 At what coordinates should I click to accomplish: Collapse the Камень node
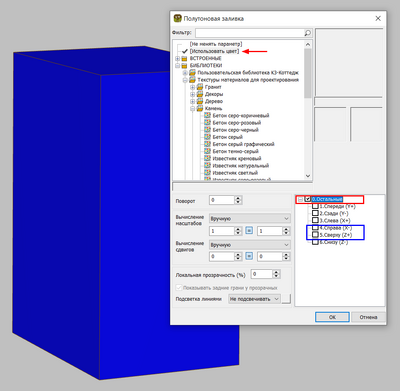193,109
